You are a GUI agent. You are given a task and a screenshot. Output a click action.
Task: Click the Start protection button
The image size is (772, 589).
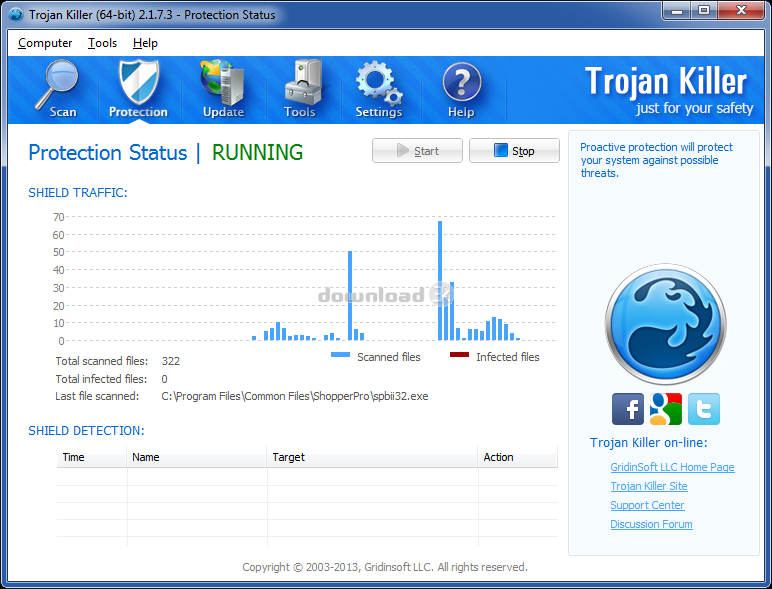pyautogui.click(x=418, y=151)
